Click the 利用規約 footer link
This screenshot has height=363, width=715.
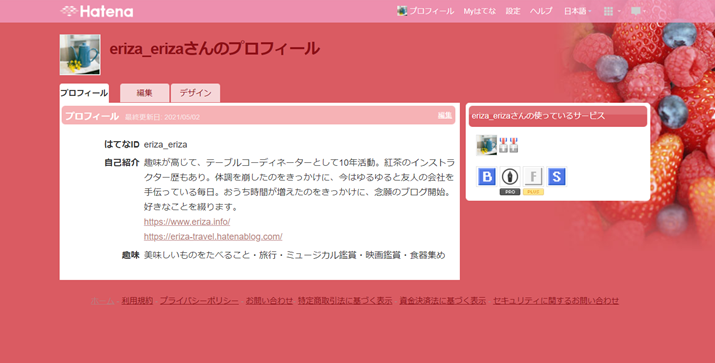[x=137, y=301]
